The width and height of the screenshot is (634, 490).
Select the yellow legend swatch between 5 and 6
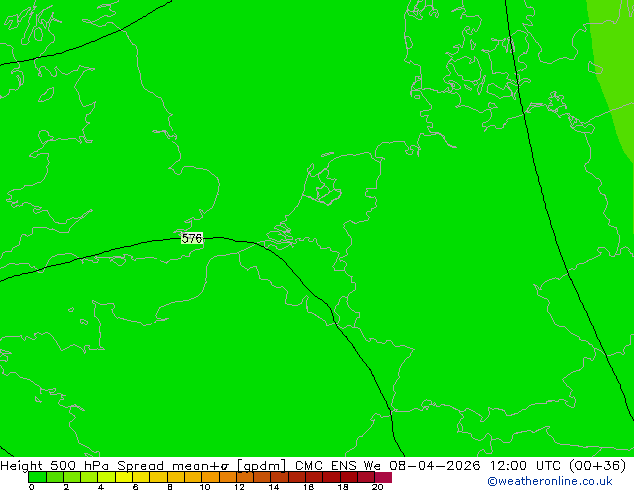[x=124, y=477]
